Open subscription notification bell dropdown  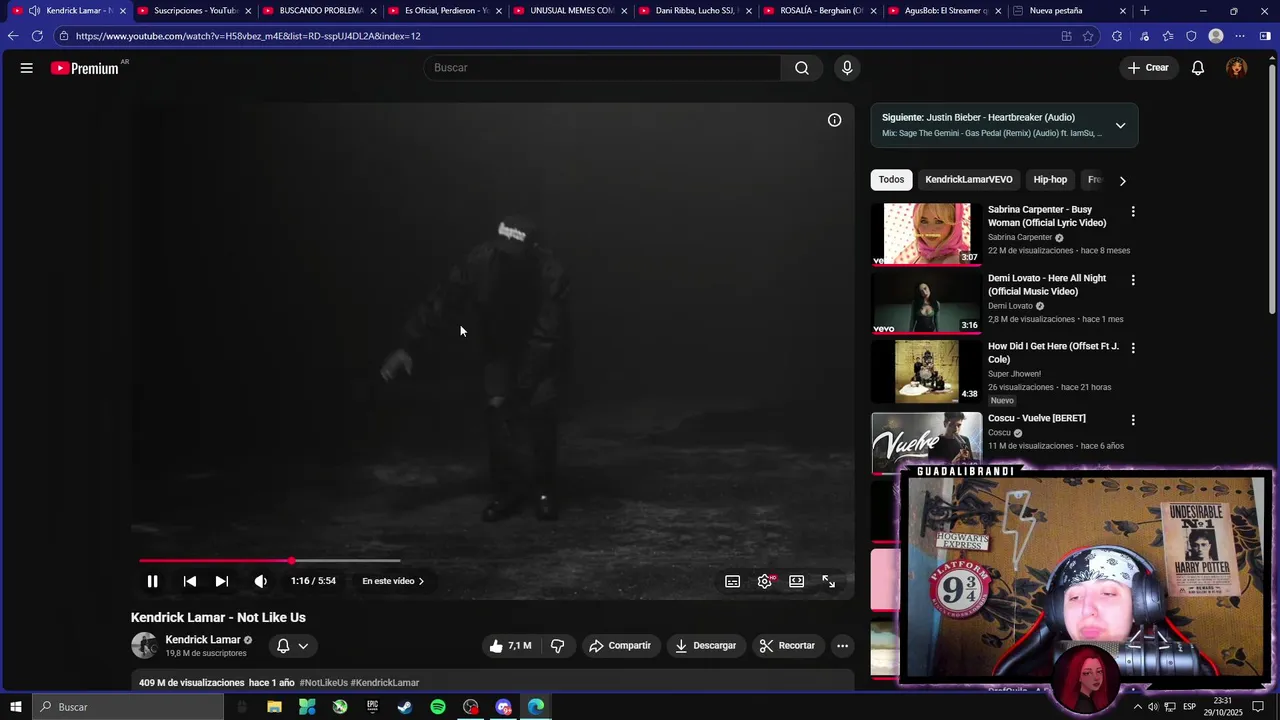293,646
